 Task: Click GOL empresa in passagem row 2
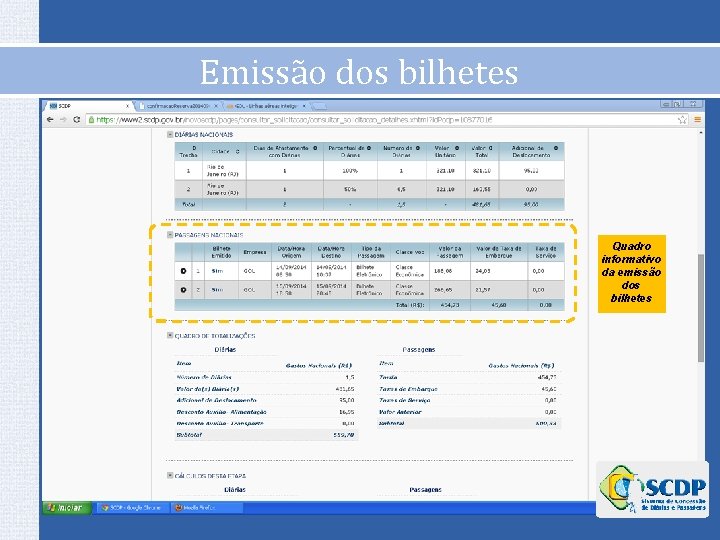249,290
